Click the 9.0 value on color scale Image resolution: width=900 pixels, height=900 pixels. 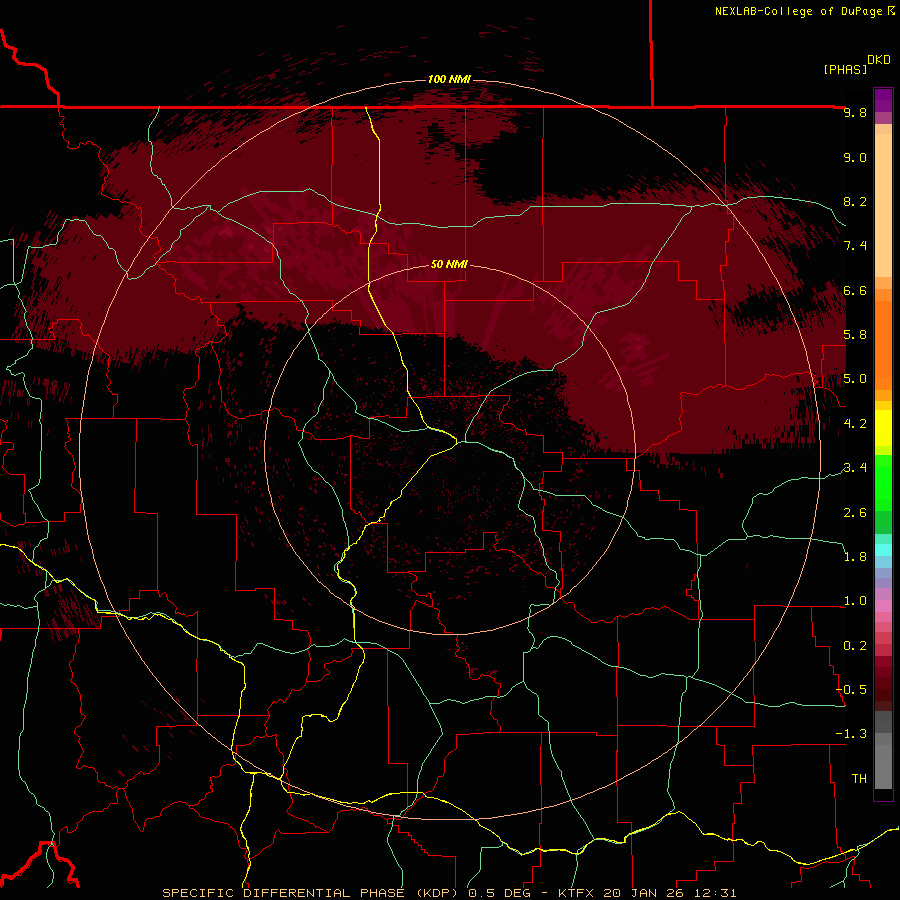click(855, 157)
